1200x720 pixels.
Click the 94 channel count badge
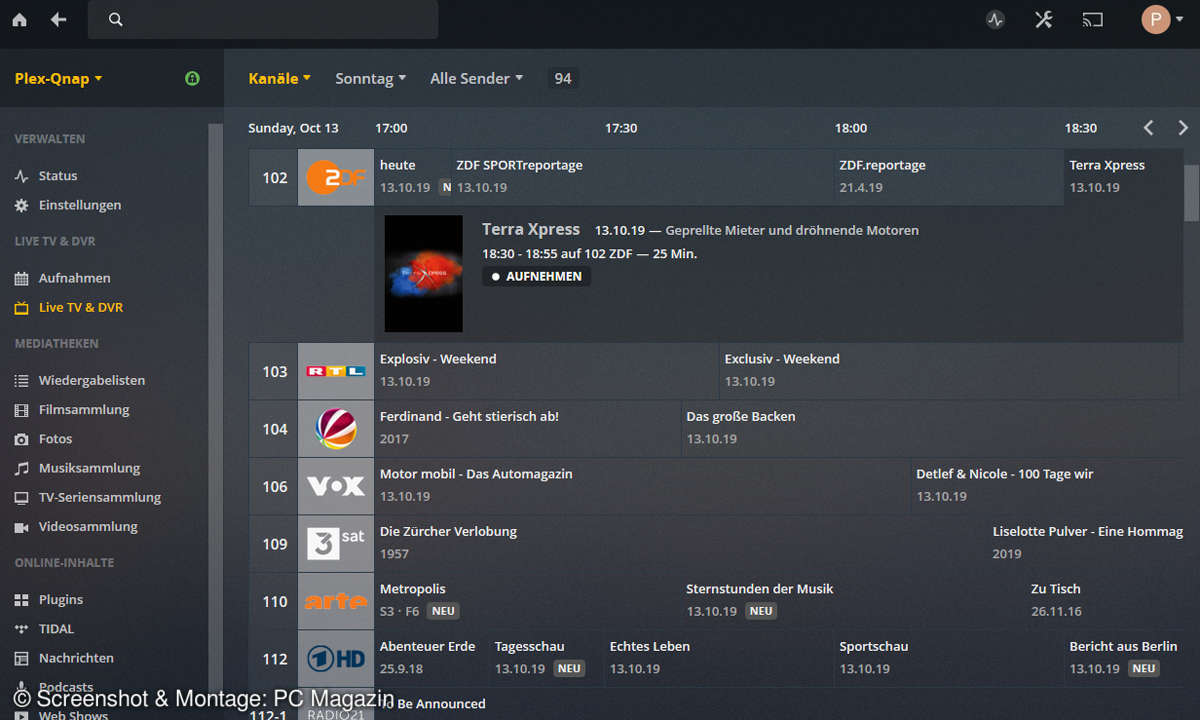563,78
